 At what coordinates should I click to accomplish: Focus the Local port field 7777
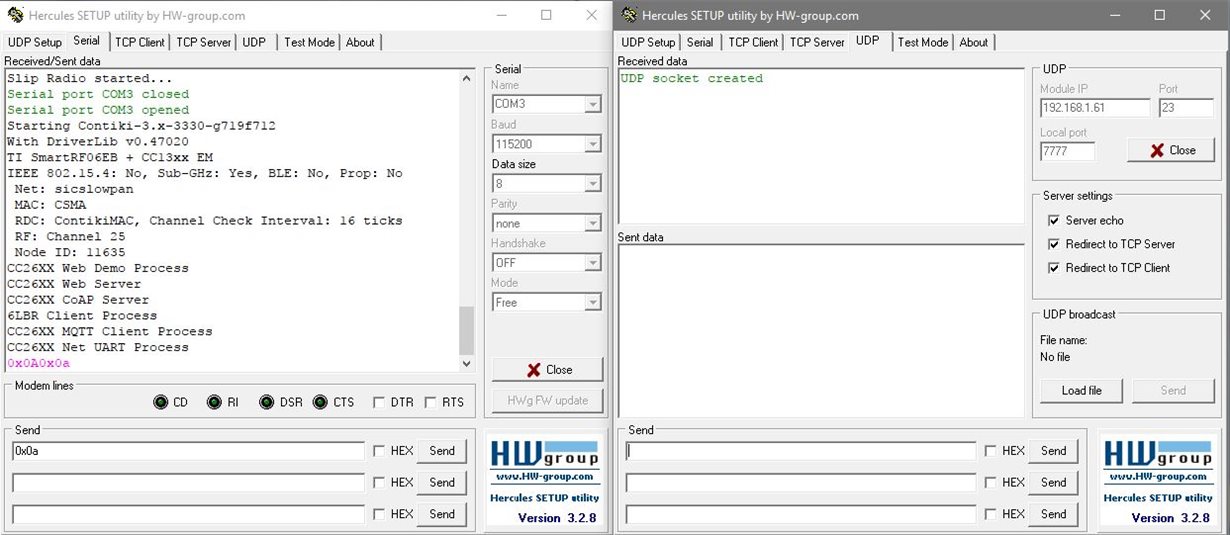coord(1067,152)
